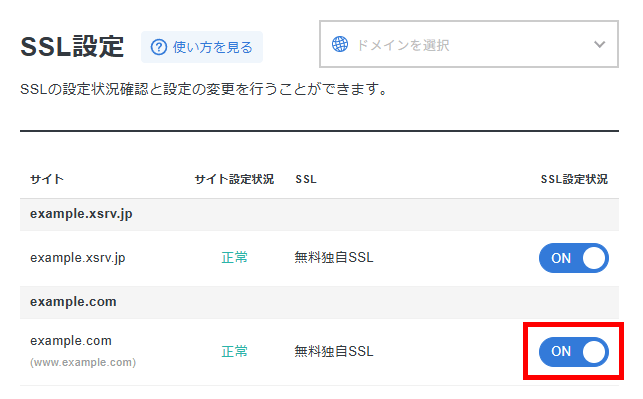Click the SSL設定 page title

click(72, 46)
